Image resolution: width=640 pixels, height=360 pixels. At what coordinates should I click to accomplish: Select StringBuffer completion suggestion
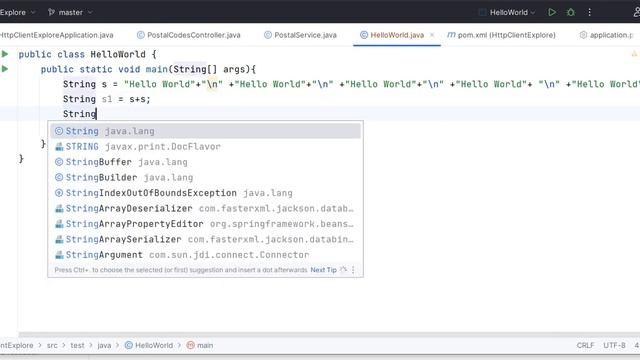[x=205, y=162]
